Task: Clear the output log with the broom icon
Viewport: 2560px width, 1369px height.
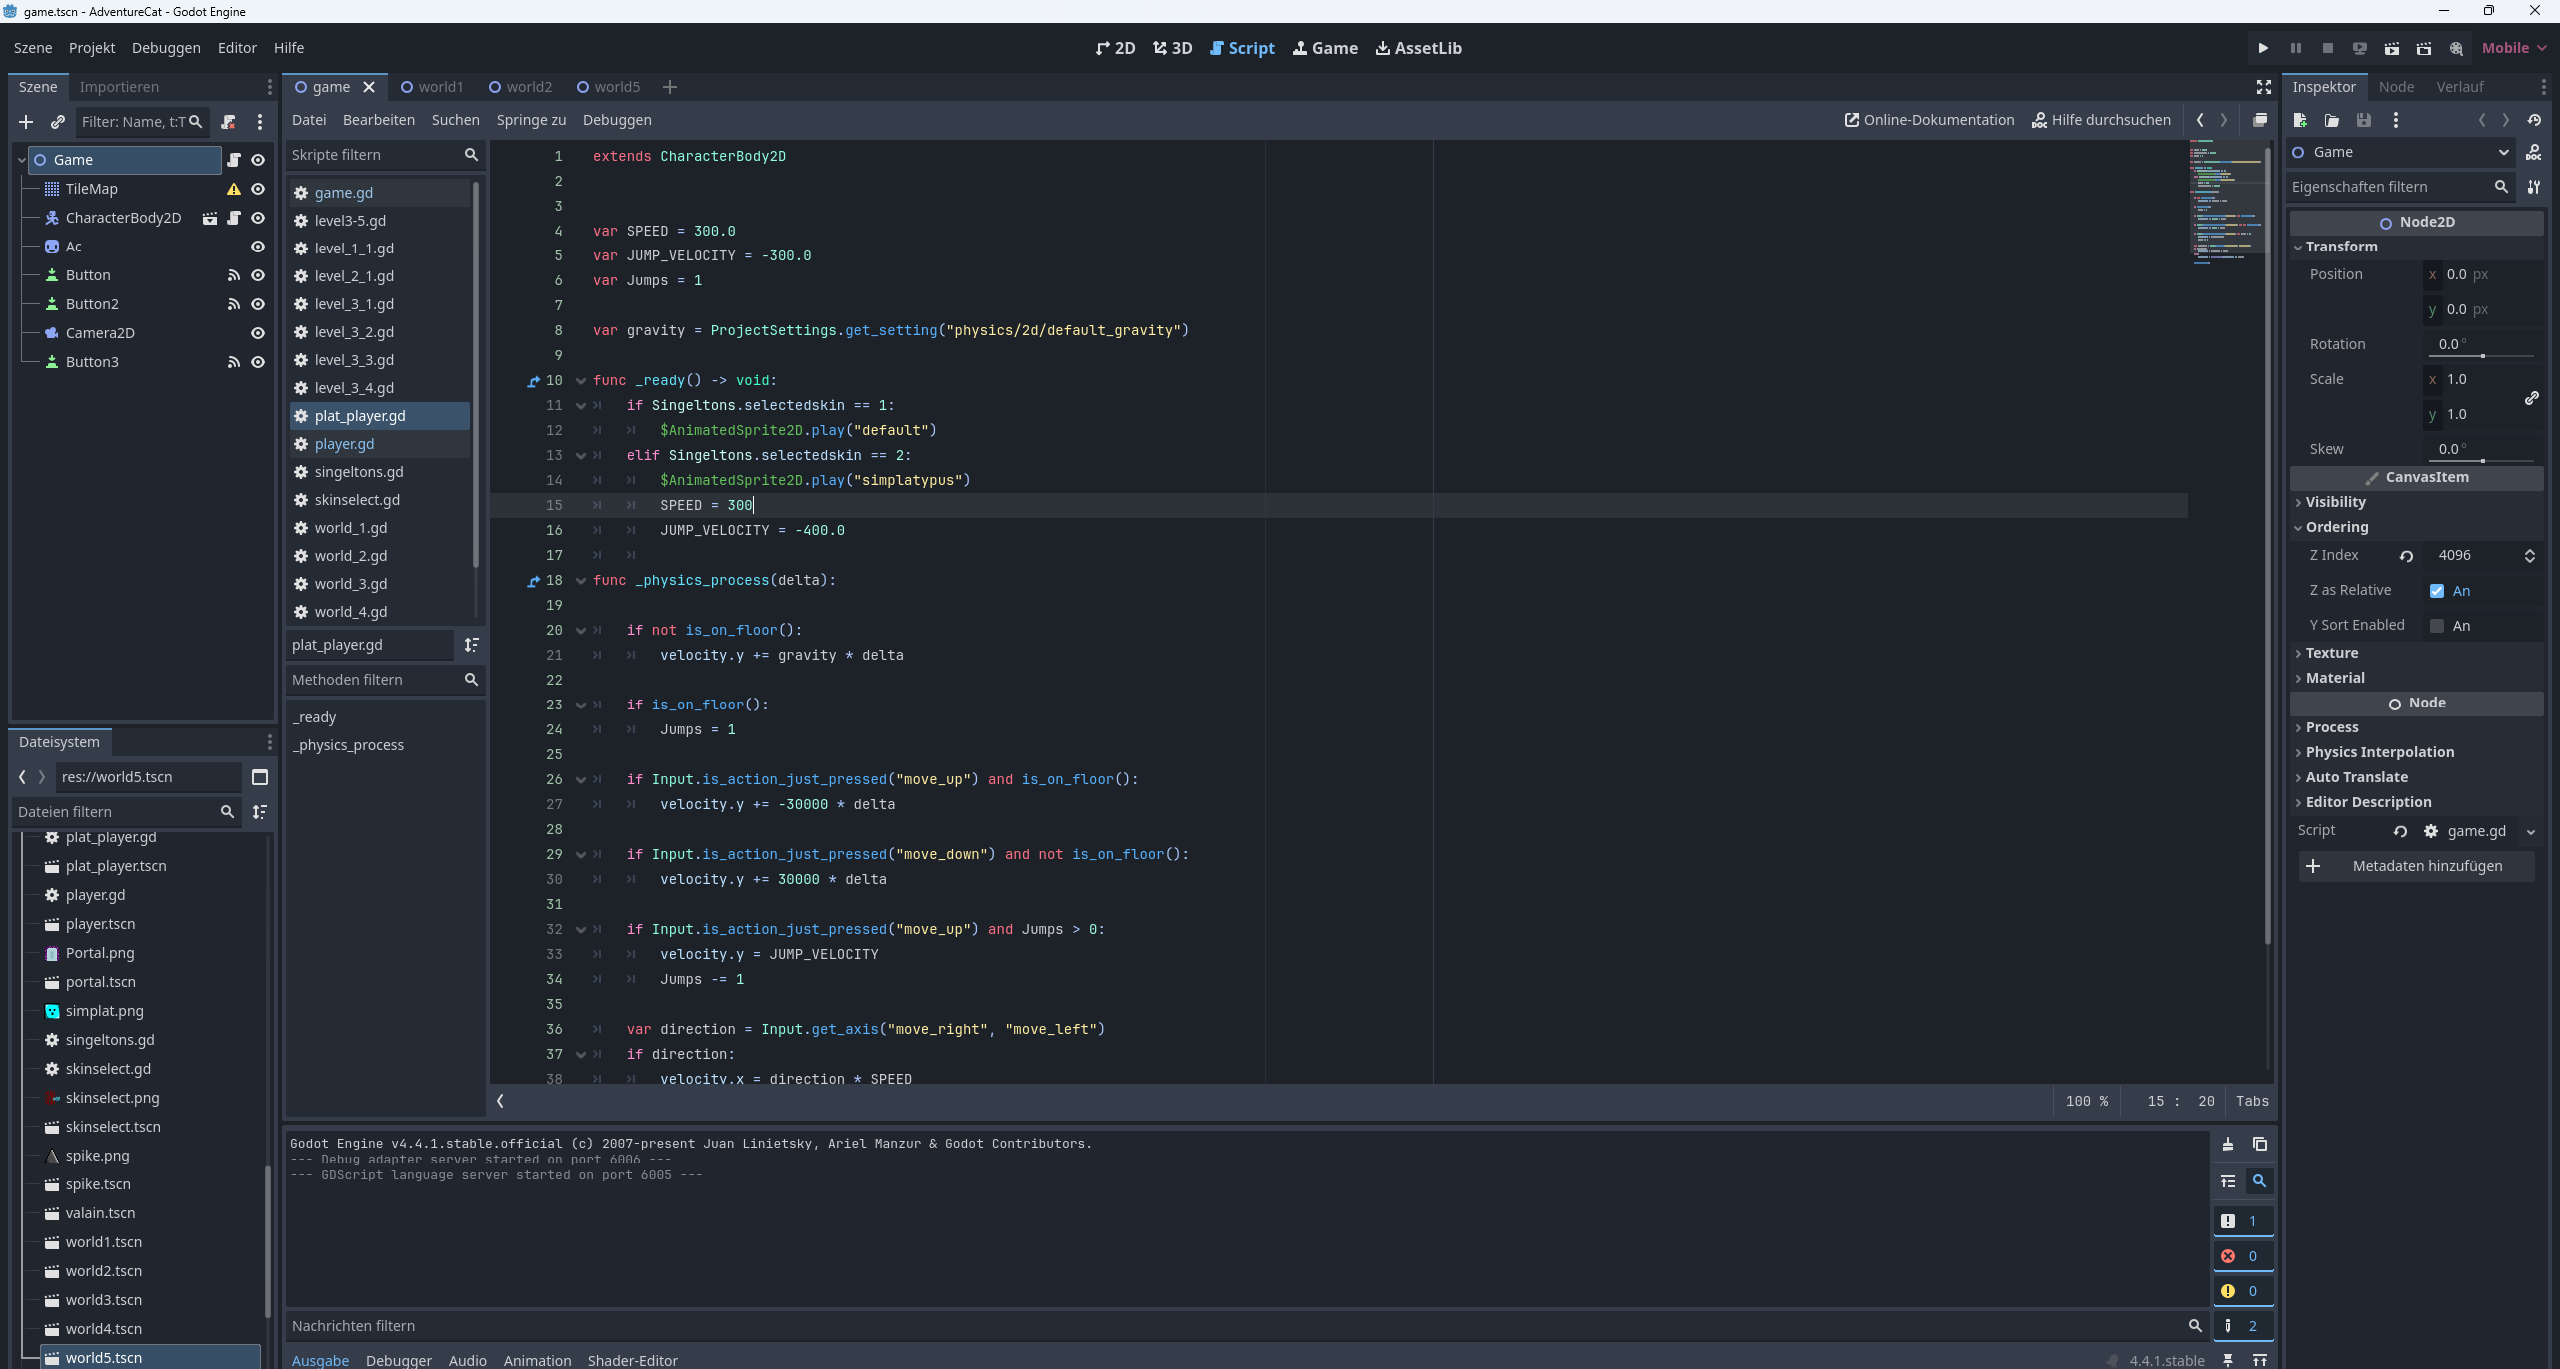Action: 2228,1144
